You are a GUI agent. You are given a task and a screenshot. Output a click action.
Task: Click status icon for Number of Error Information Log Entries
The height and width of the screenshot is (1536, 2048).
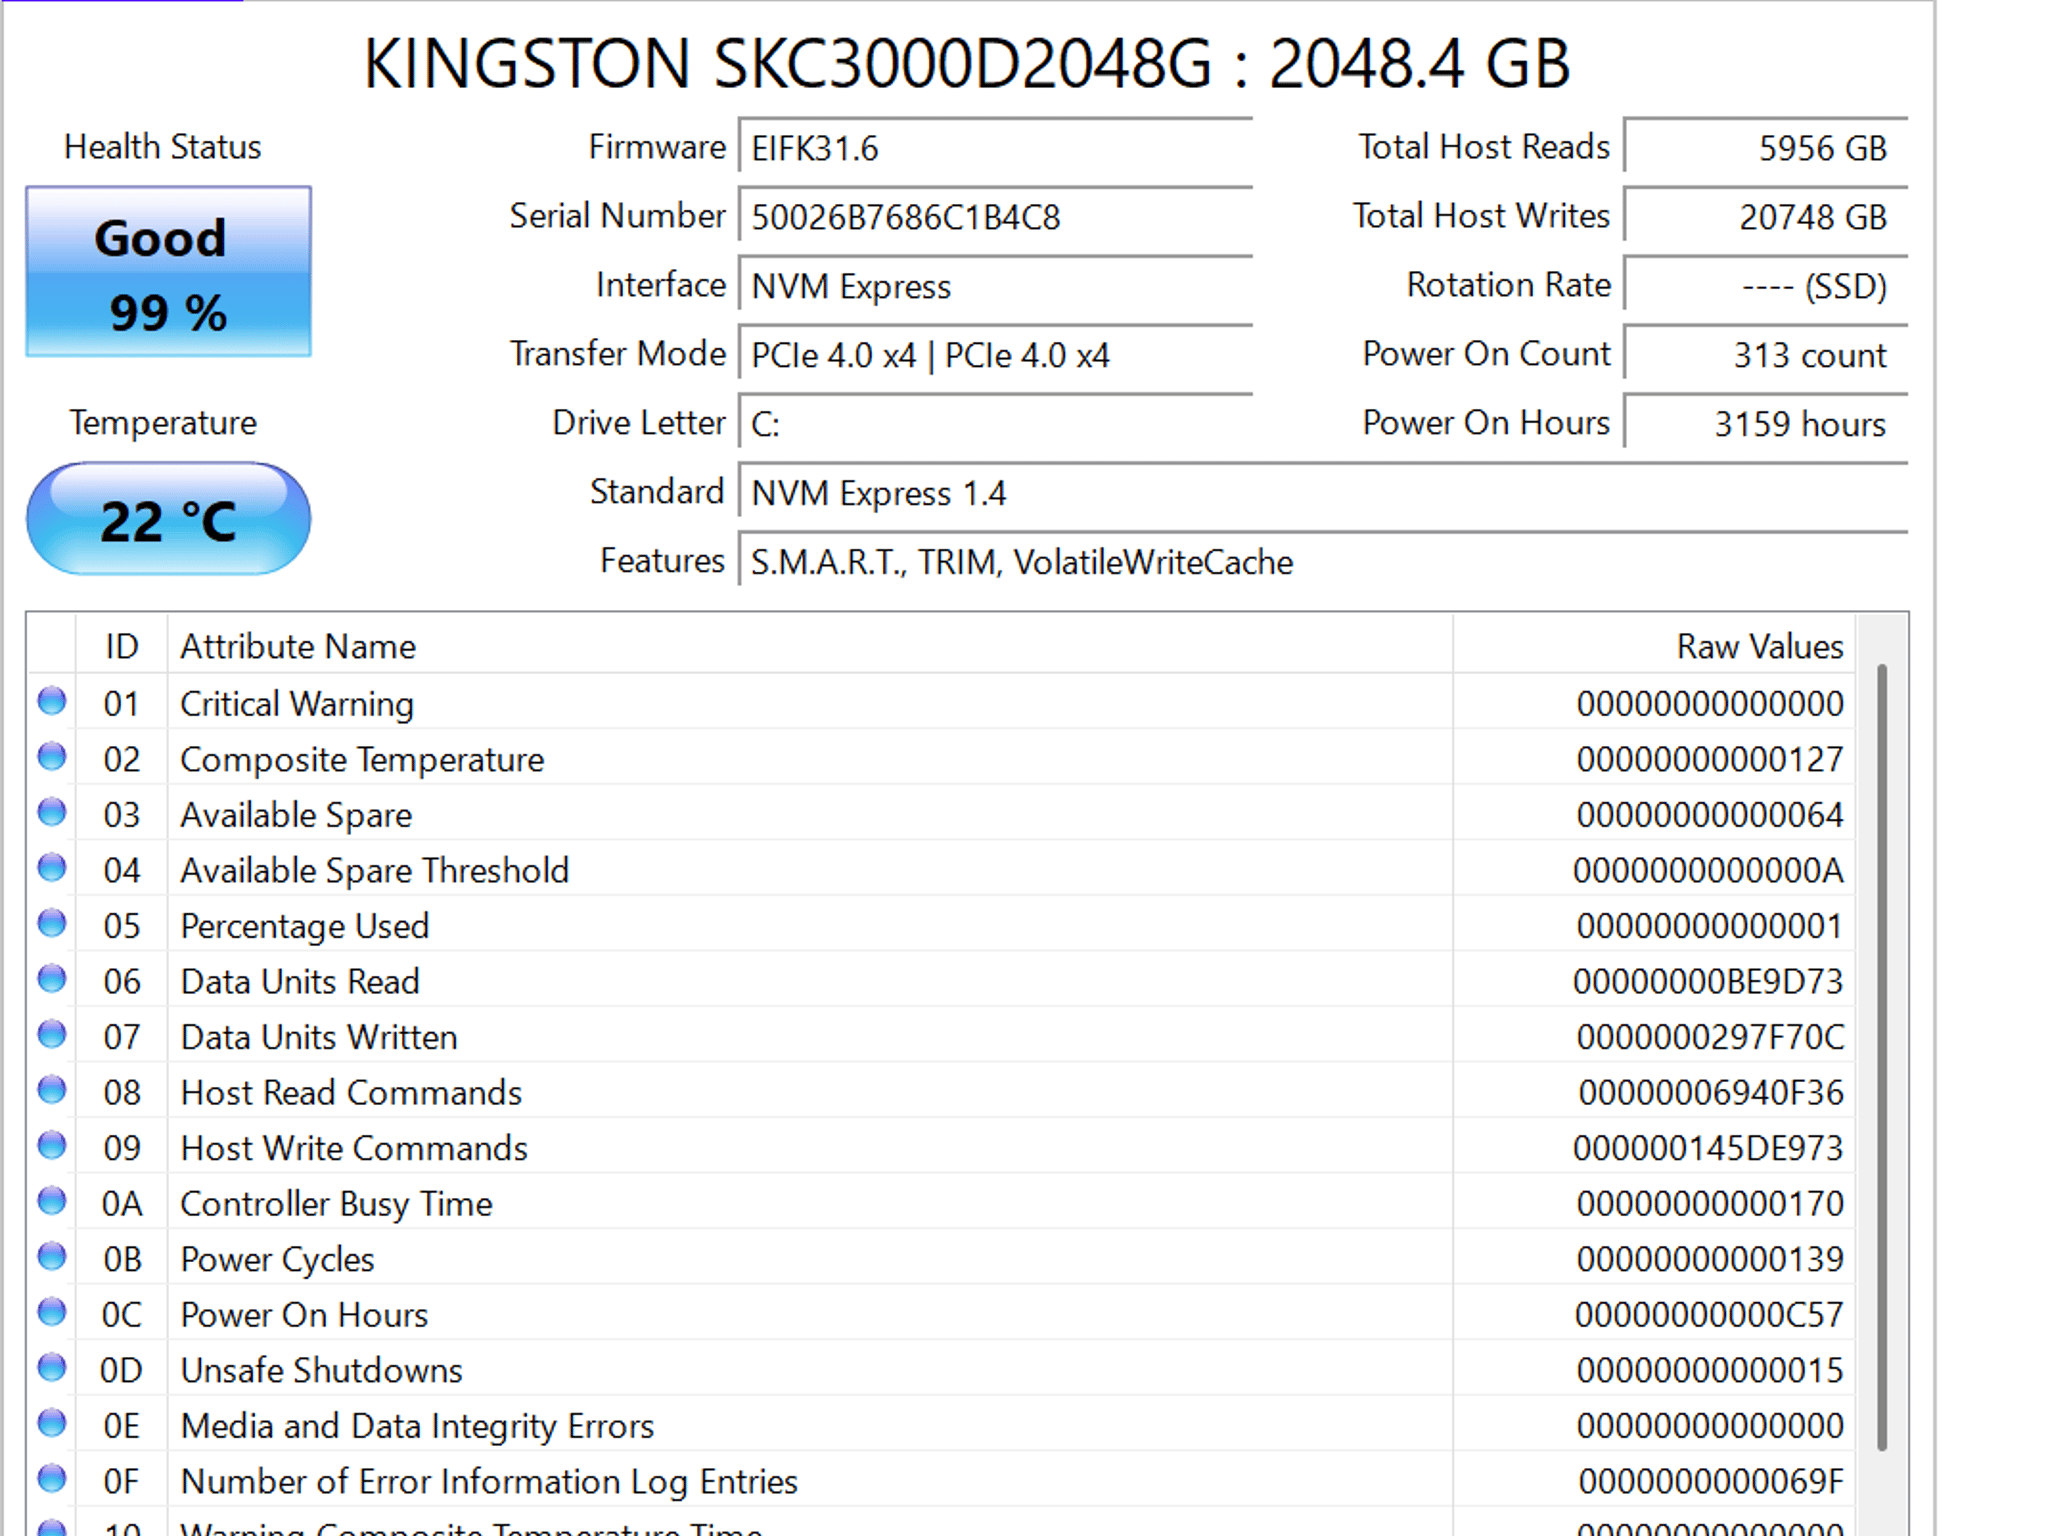52,1479
